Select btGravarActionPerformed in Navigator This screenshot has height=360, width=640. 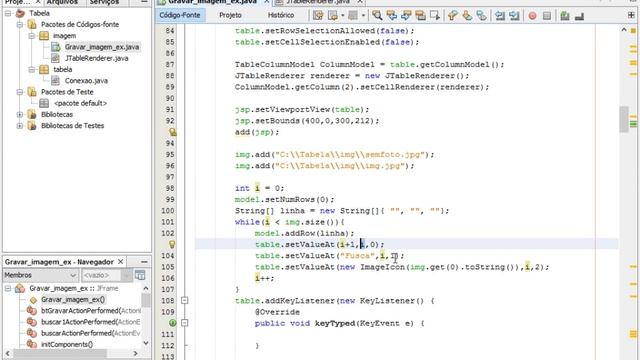[x=90, y=311]
